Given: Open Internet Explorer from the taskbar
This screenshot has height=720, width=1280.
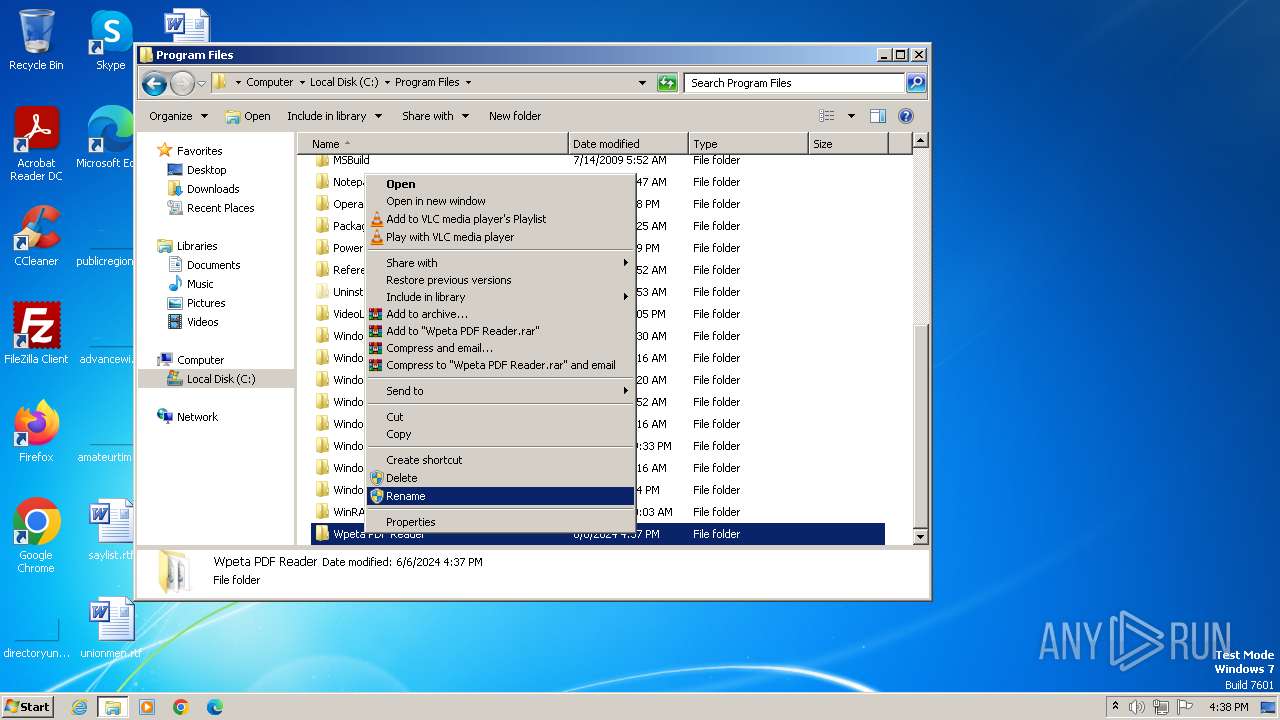Looking at the screenshot, I should coord(80,707).
